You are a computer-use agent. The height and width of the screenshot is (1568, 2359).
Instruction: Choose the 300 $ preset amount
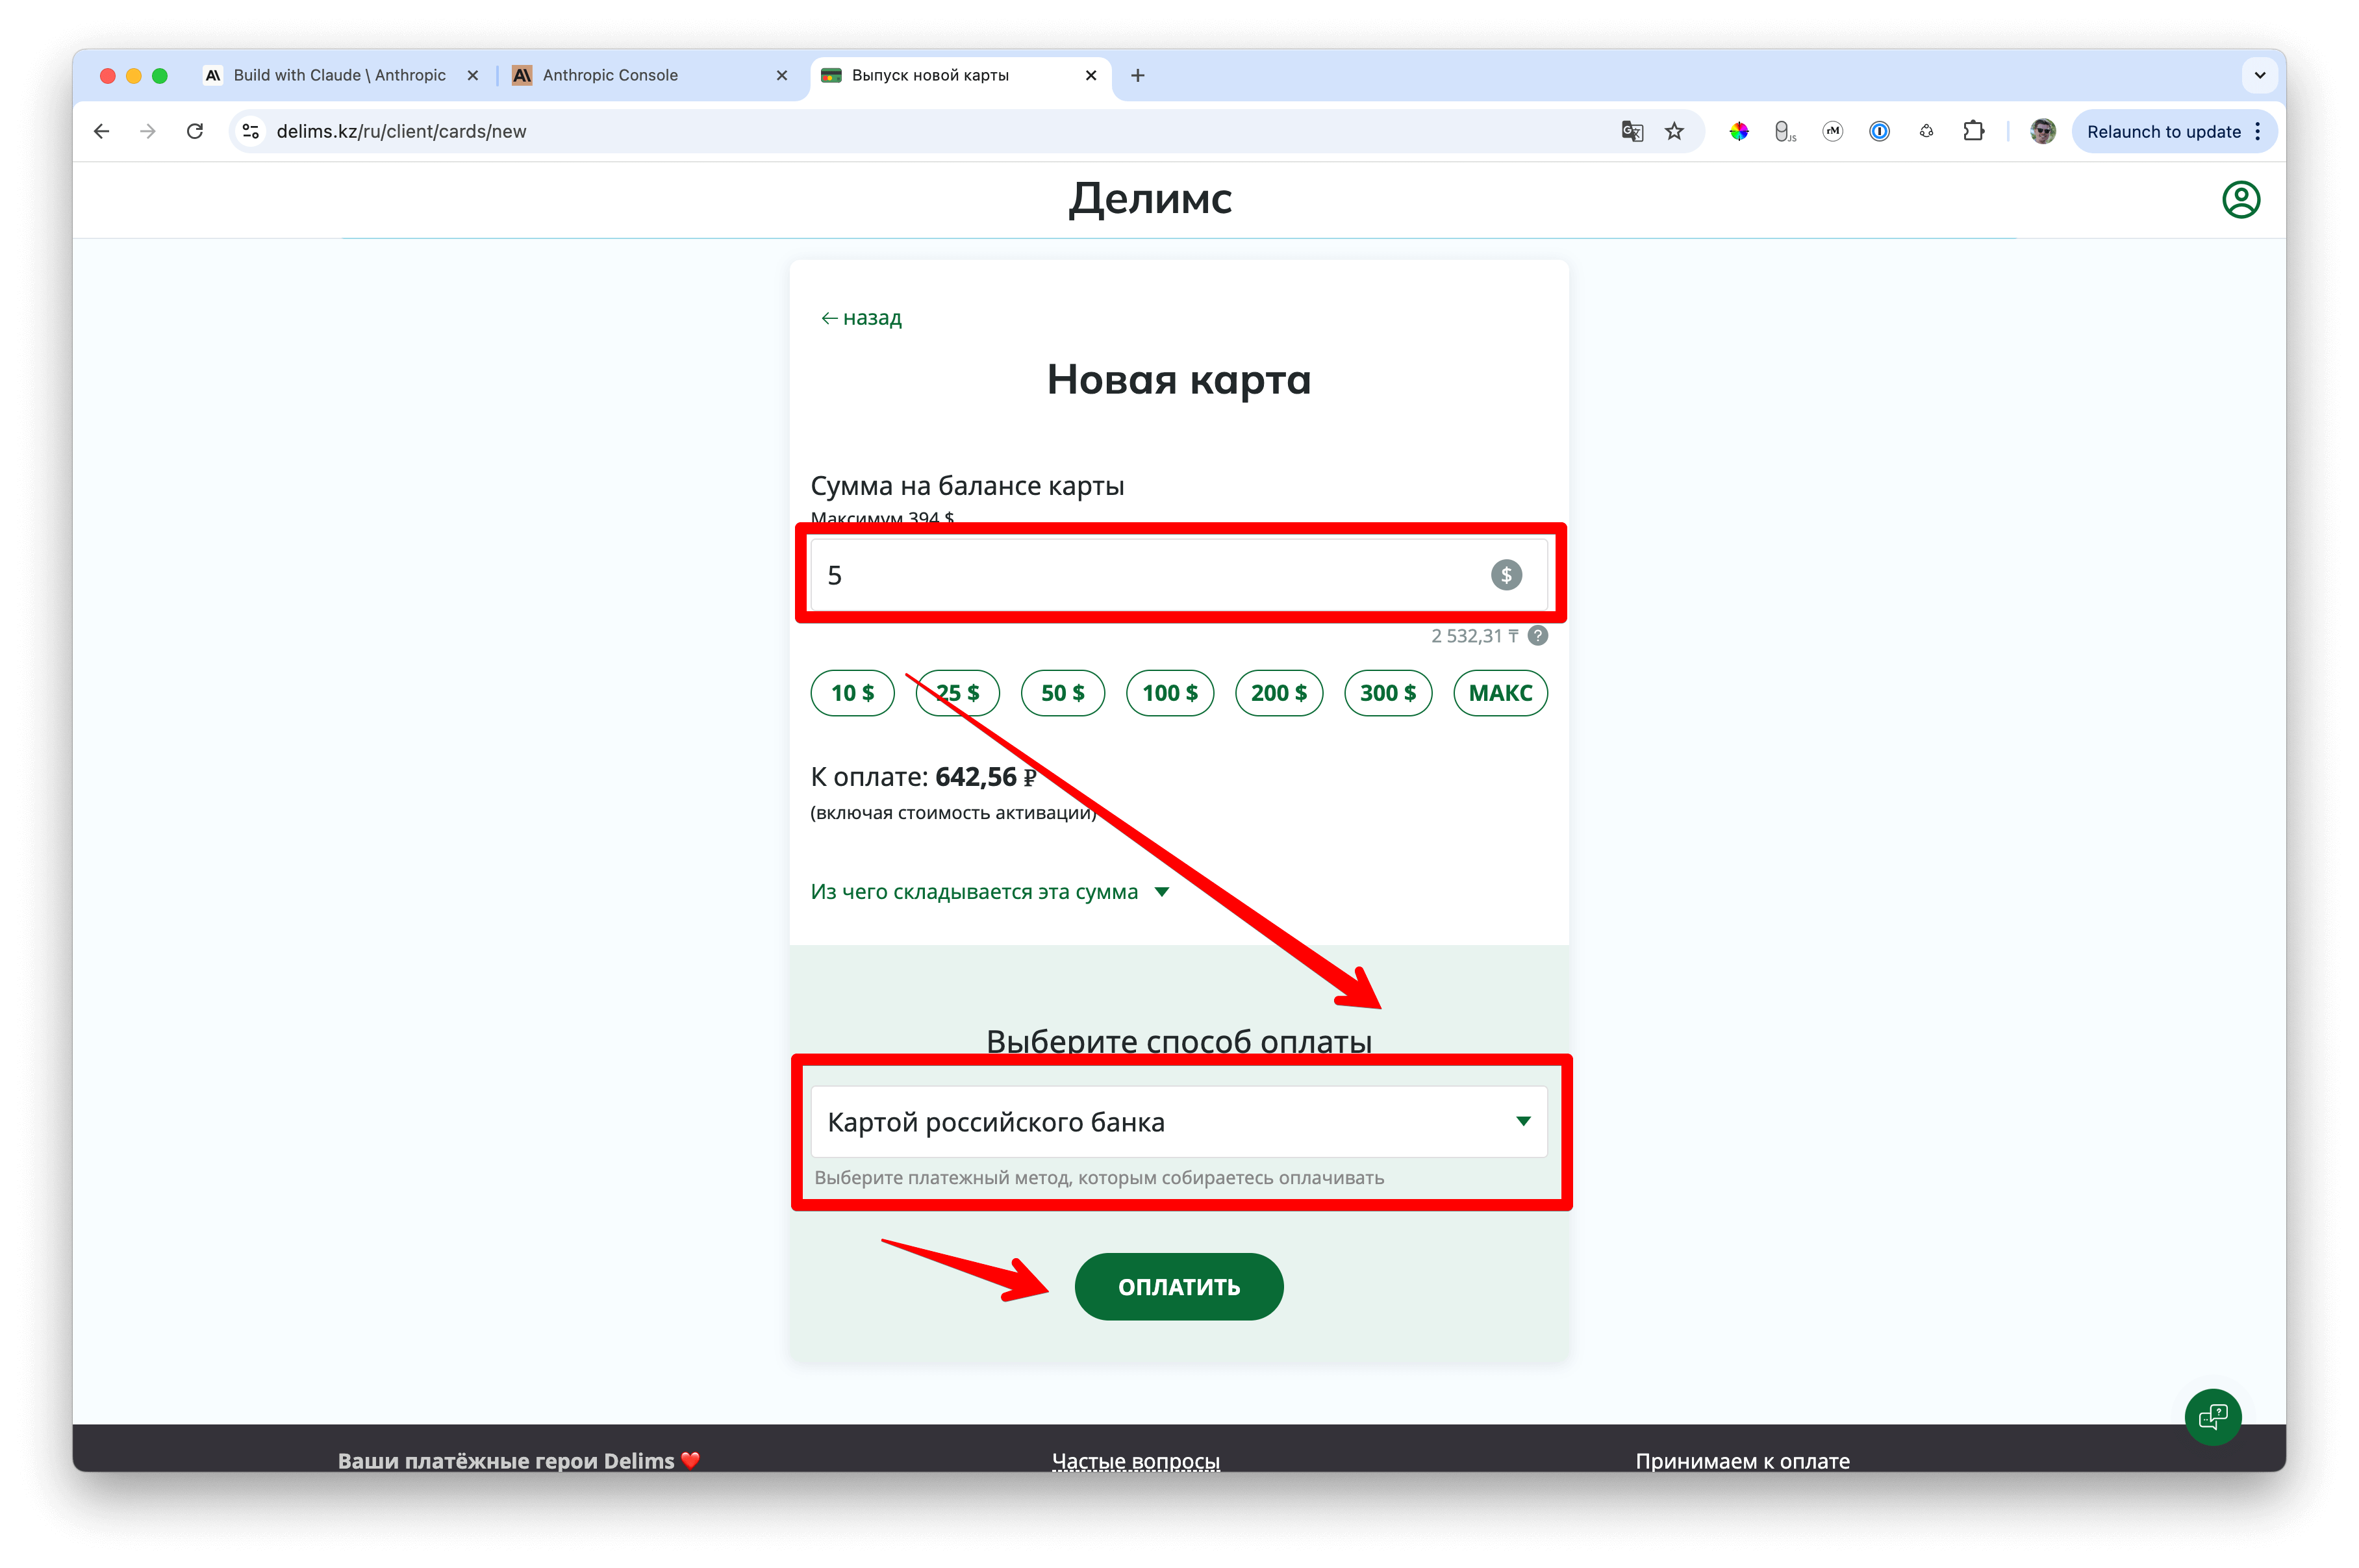tap(1388, 693)
